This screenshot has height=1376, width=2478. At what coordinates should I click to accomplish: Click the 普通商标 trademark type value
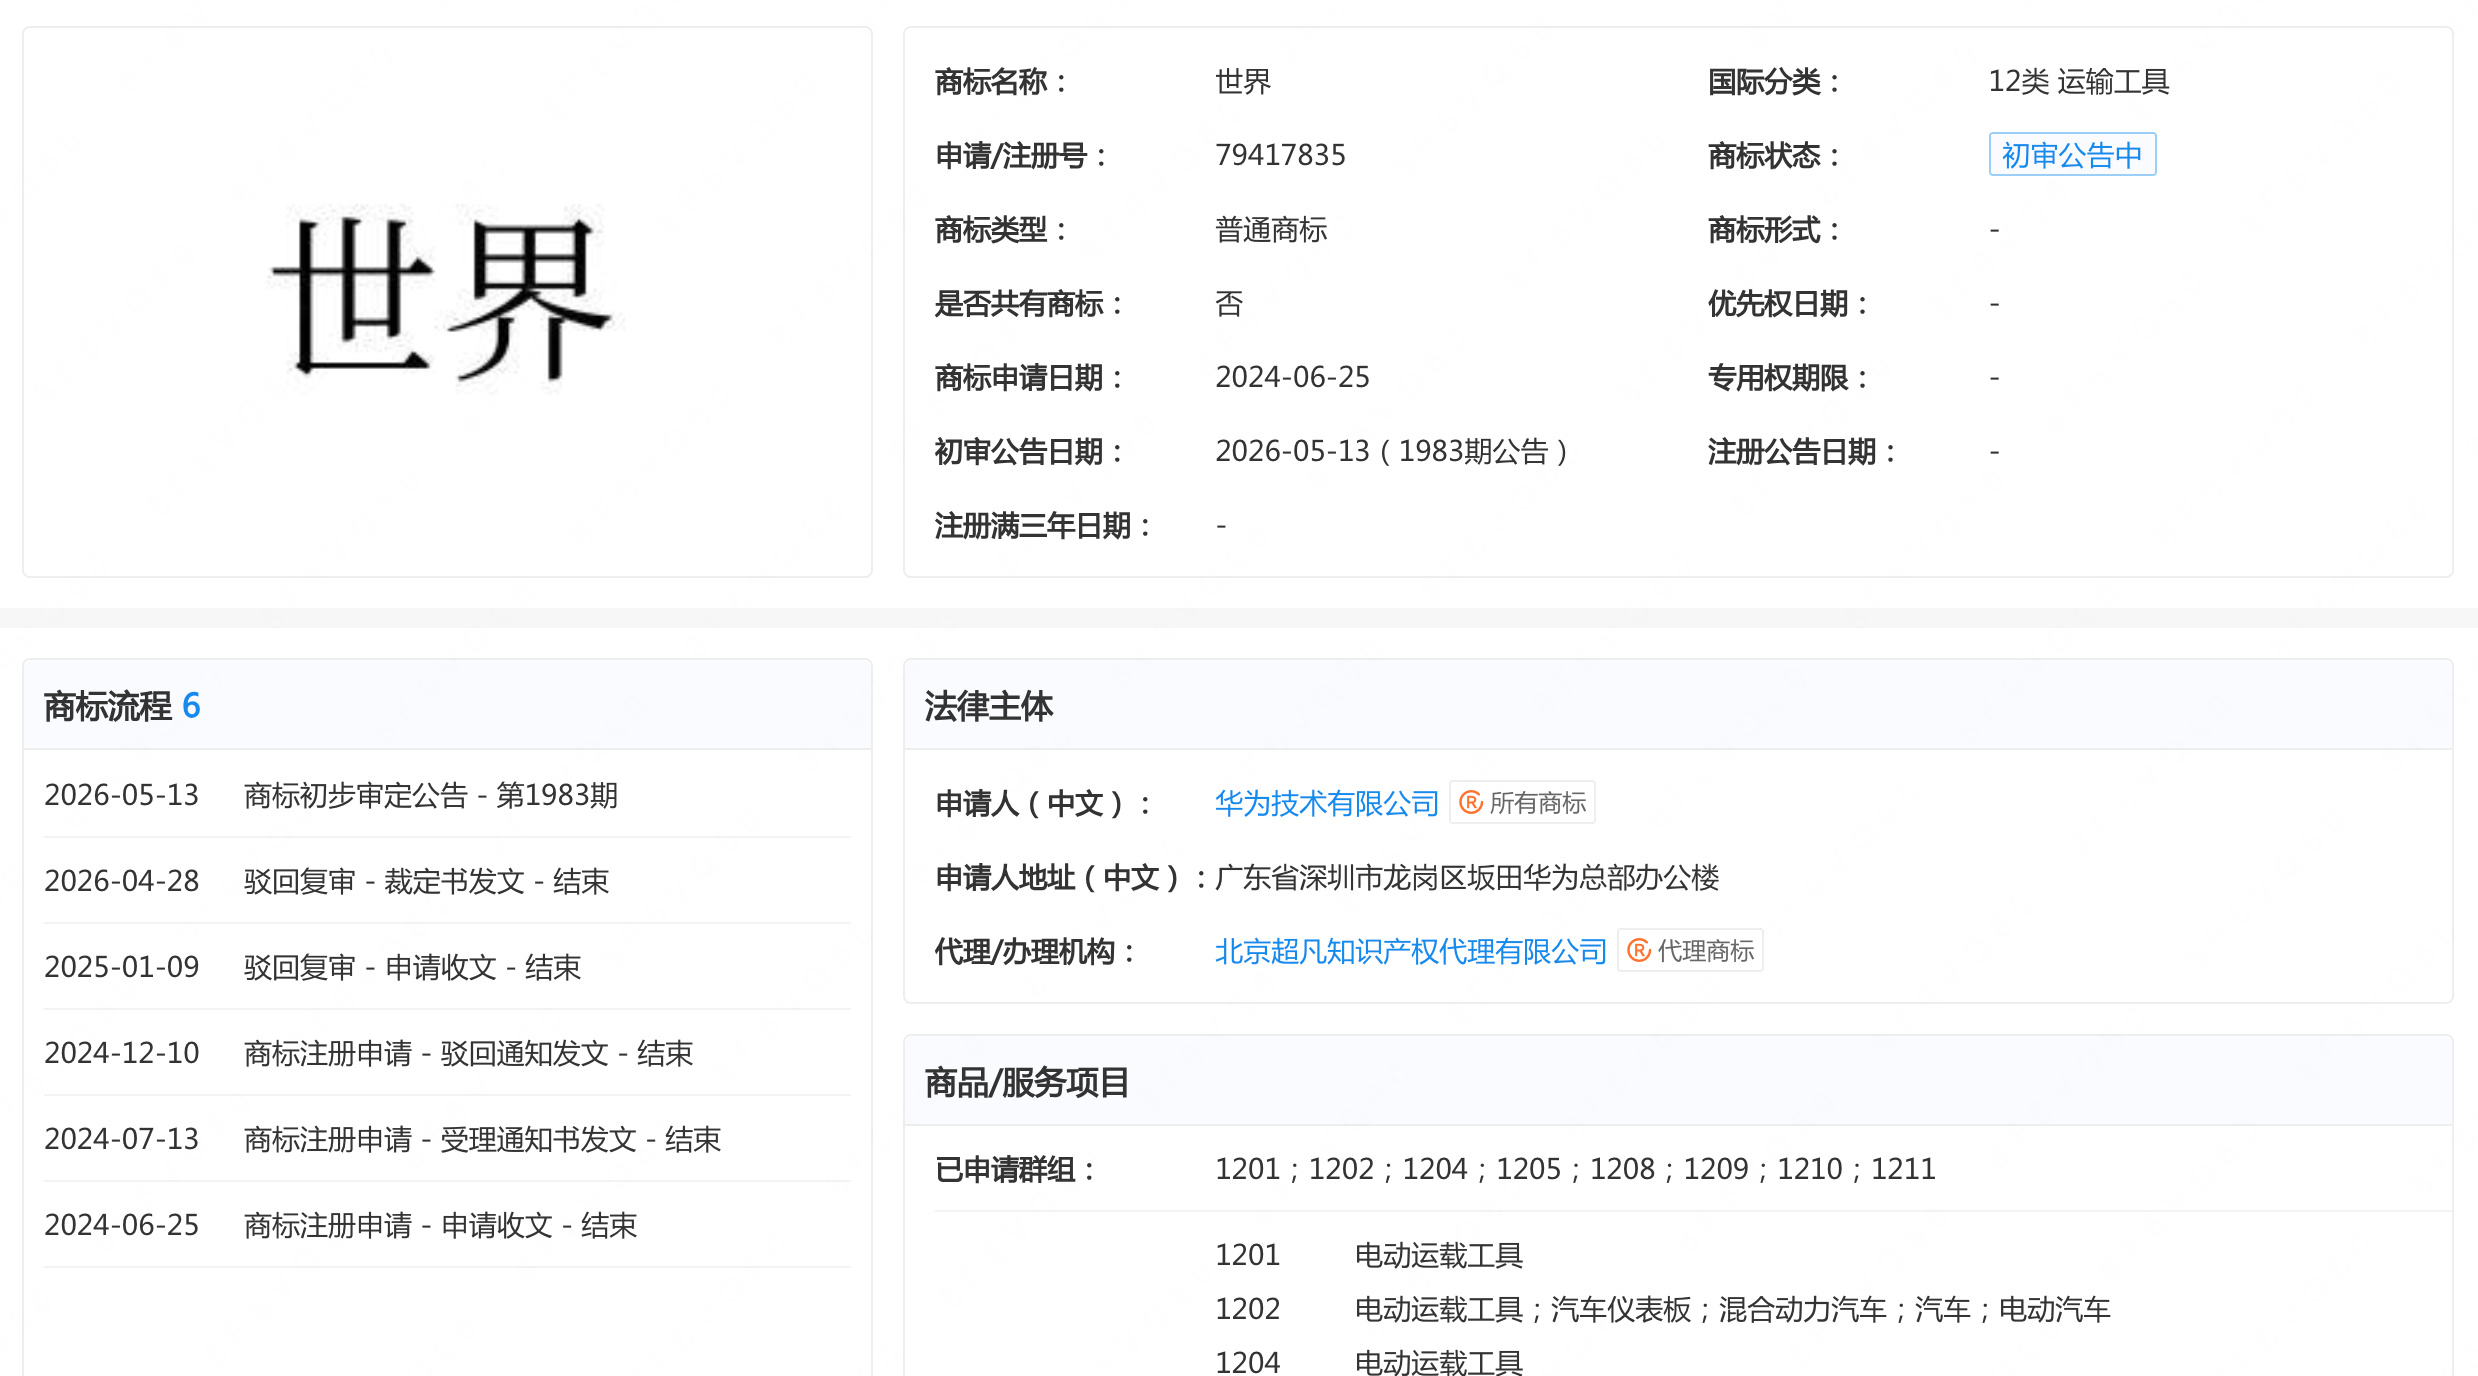coord(1271,229)
